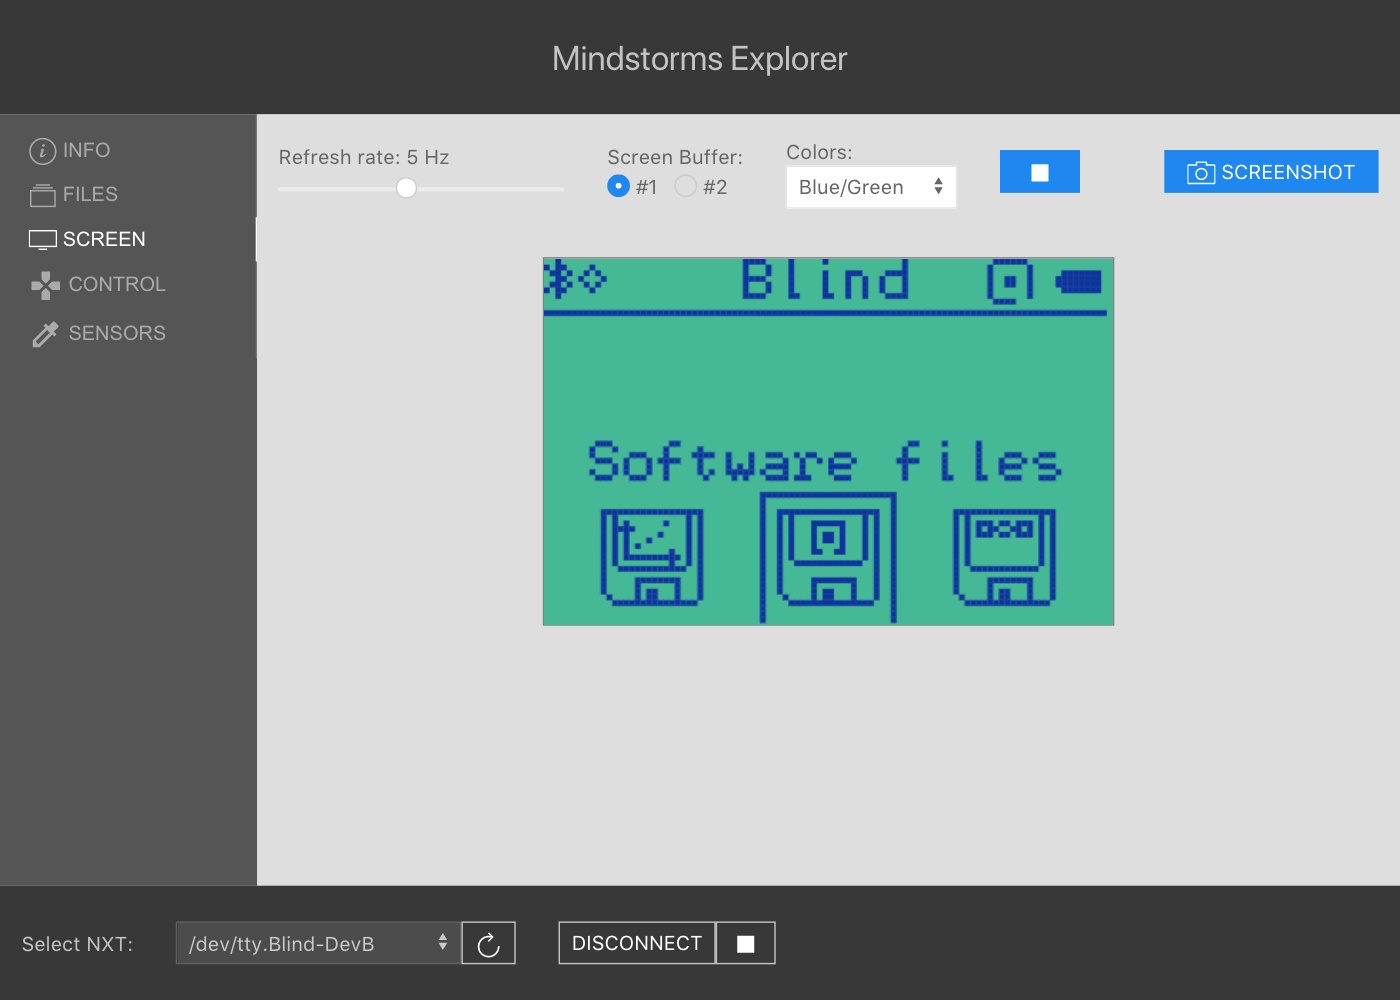Select screen buffer #2

click(x=685, y=186)
